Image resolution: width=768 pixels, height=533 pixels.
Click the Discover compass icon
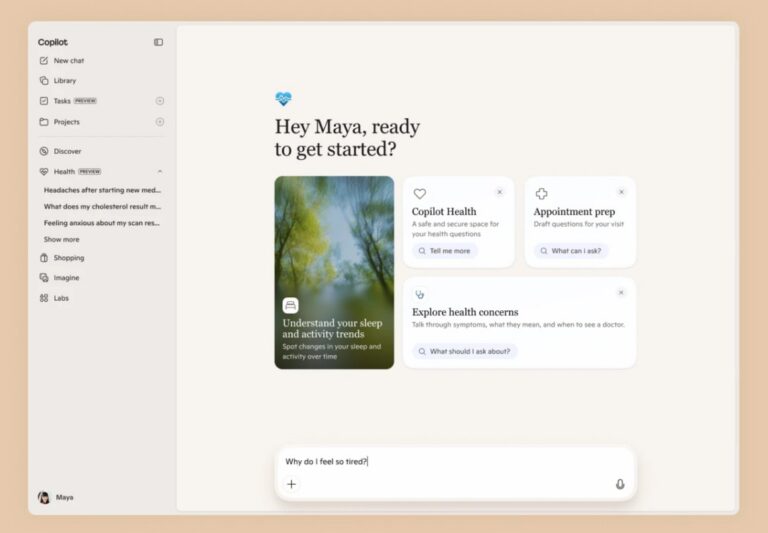coord(44,151)
